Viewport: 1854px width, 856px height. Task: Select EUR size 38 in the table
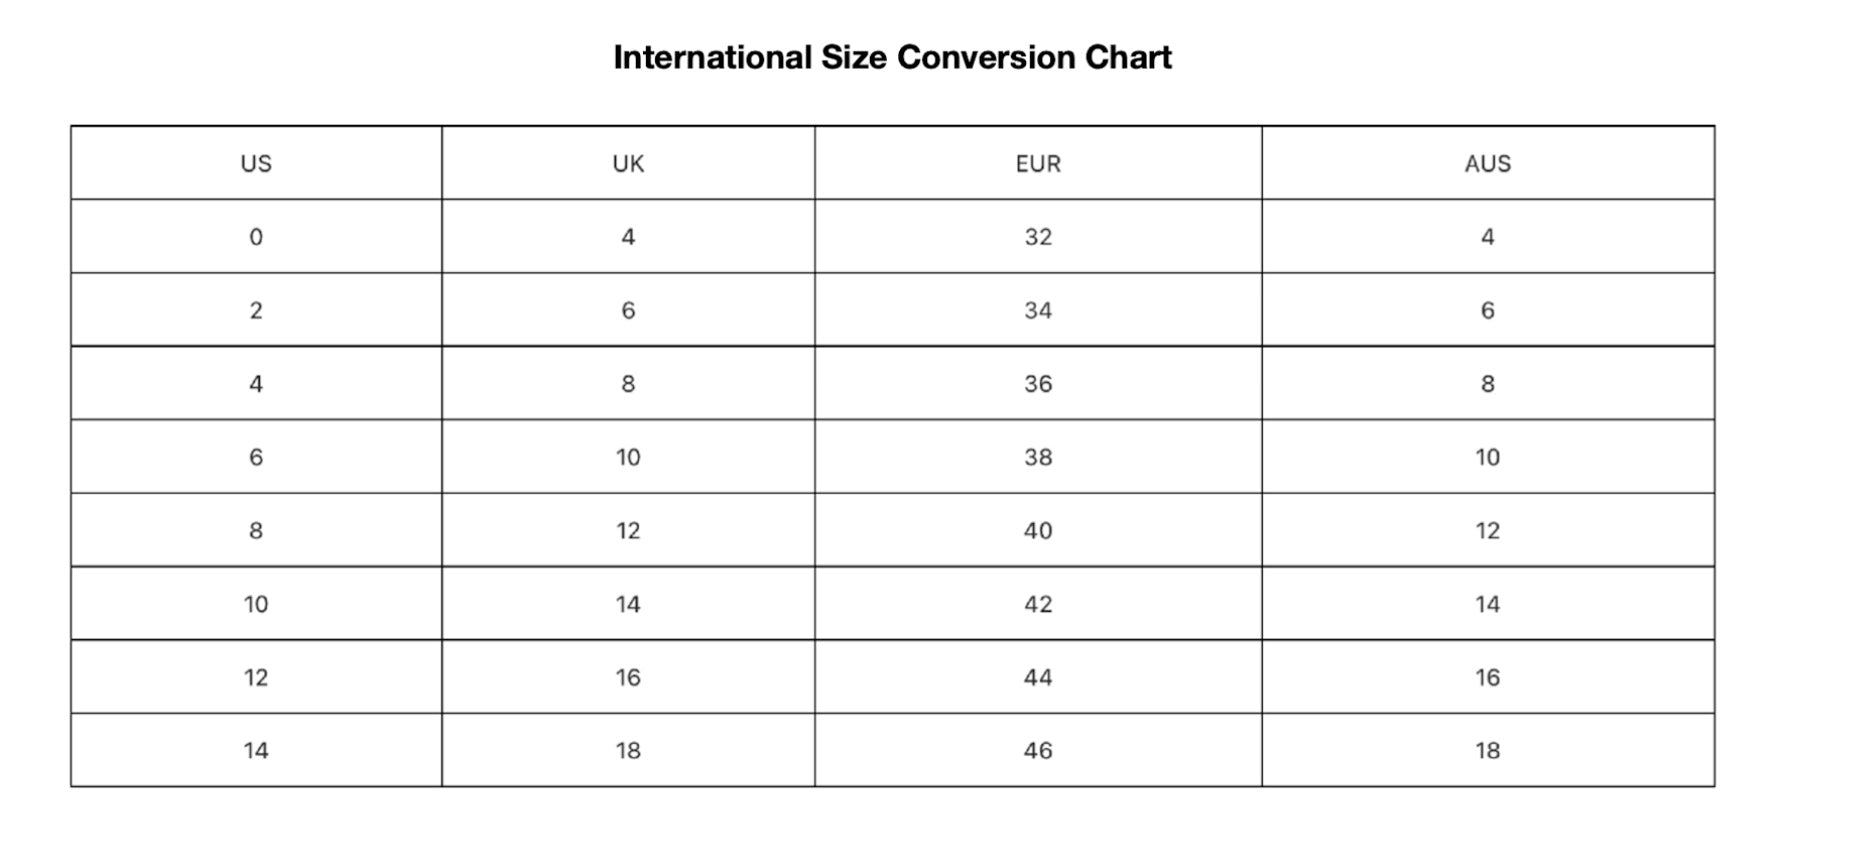pos(1038,457)
